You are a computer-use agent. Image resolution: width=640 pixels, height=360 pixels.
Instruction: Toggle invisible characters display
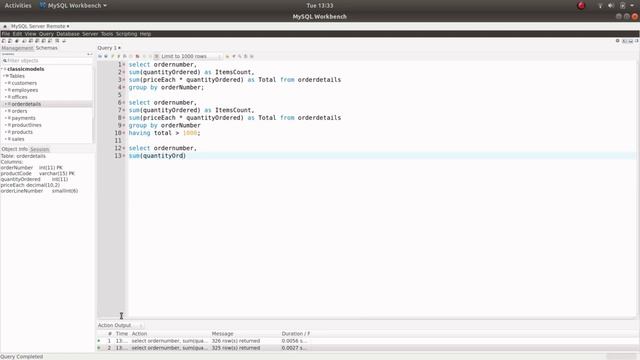coord(245,56)
